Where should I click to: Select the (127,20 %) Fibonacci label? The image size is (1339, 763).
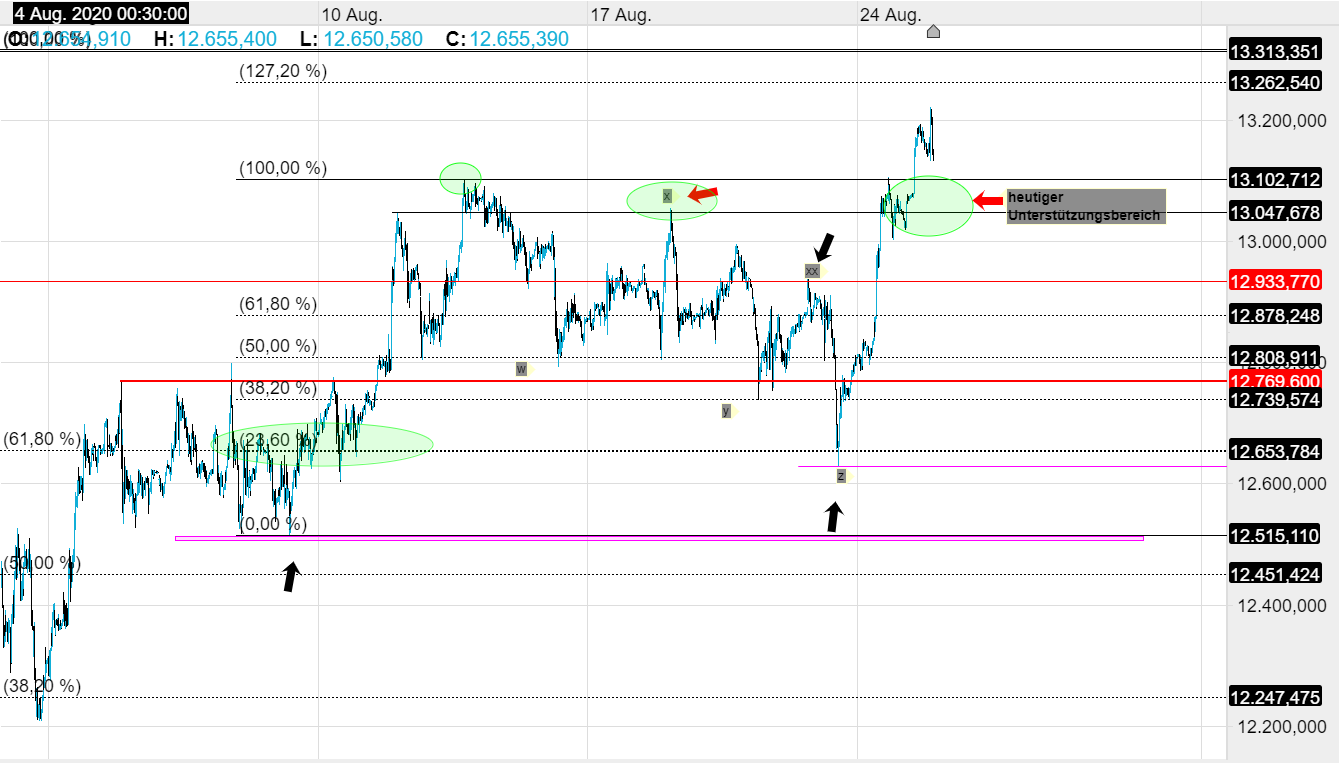283,71
